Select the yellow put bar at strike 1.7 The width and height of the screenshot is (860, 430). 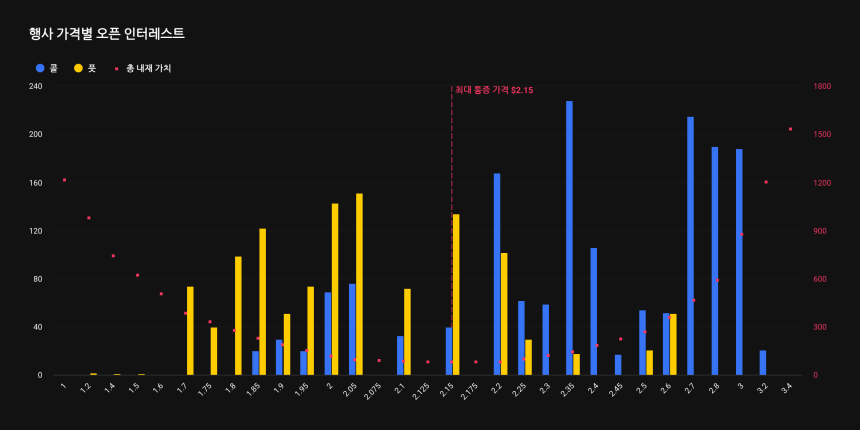click(190, 331)
